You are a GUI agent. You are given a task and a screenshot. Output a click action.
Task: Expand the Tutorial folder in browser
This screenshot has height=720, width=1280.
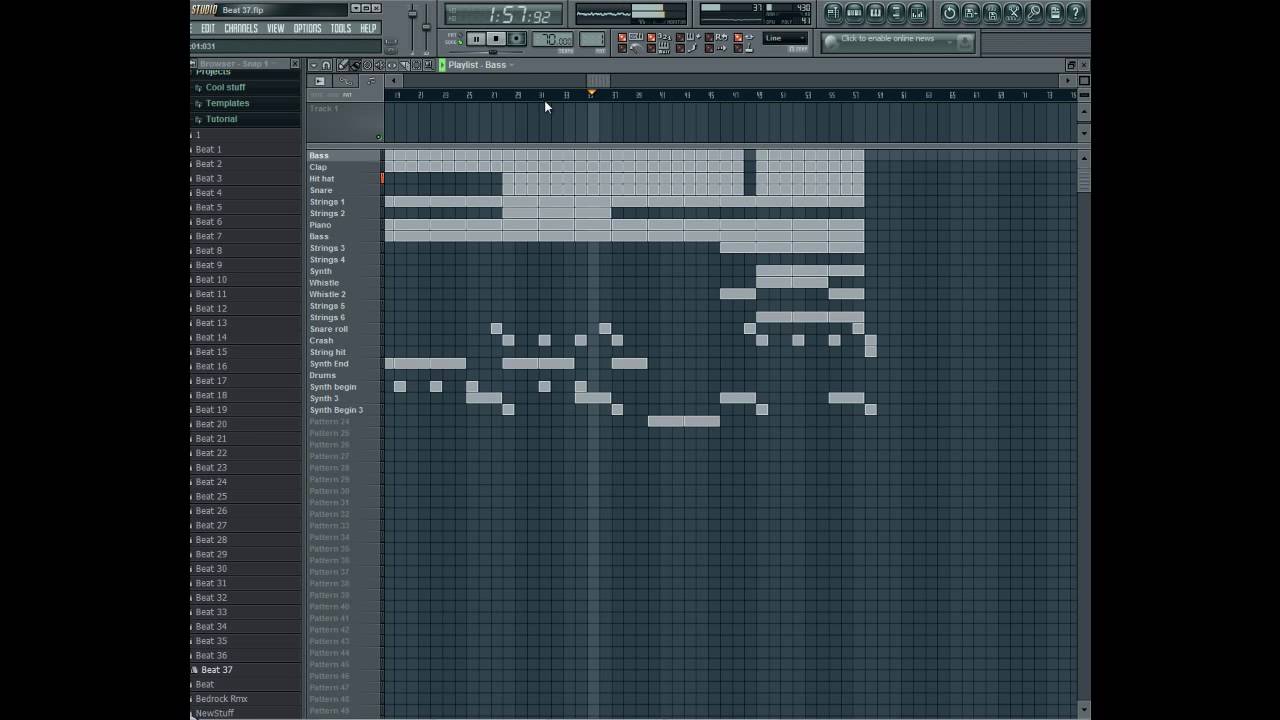(x=221, y=119)
